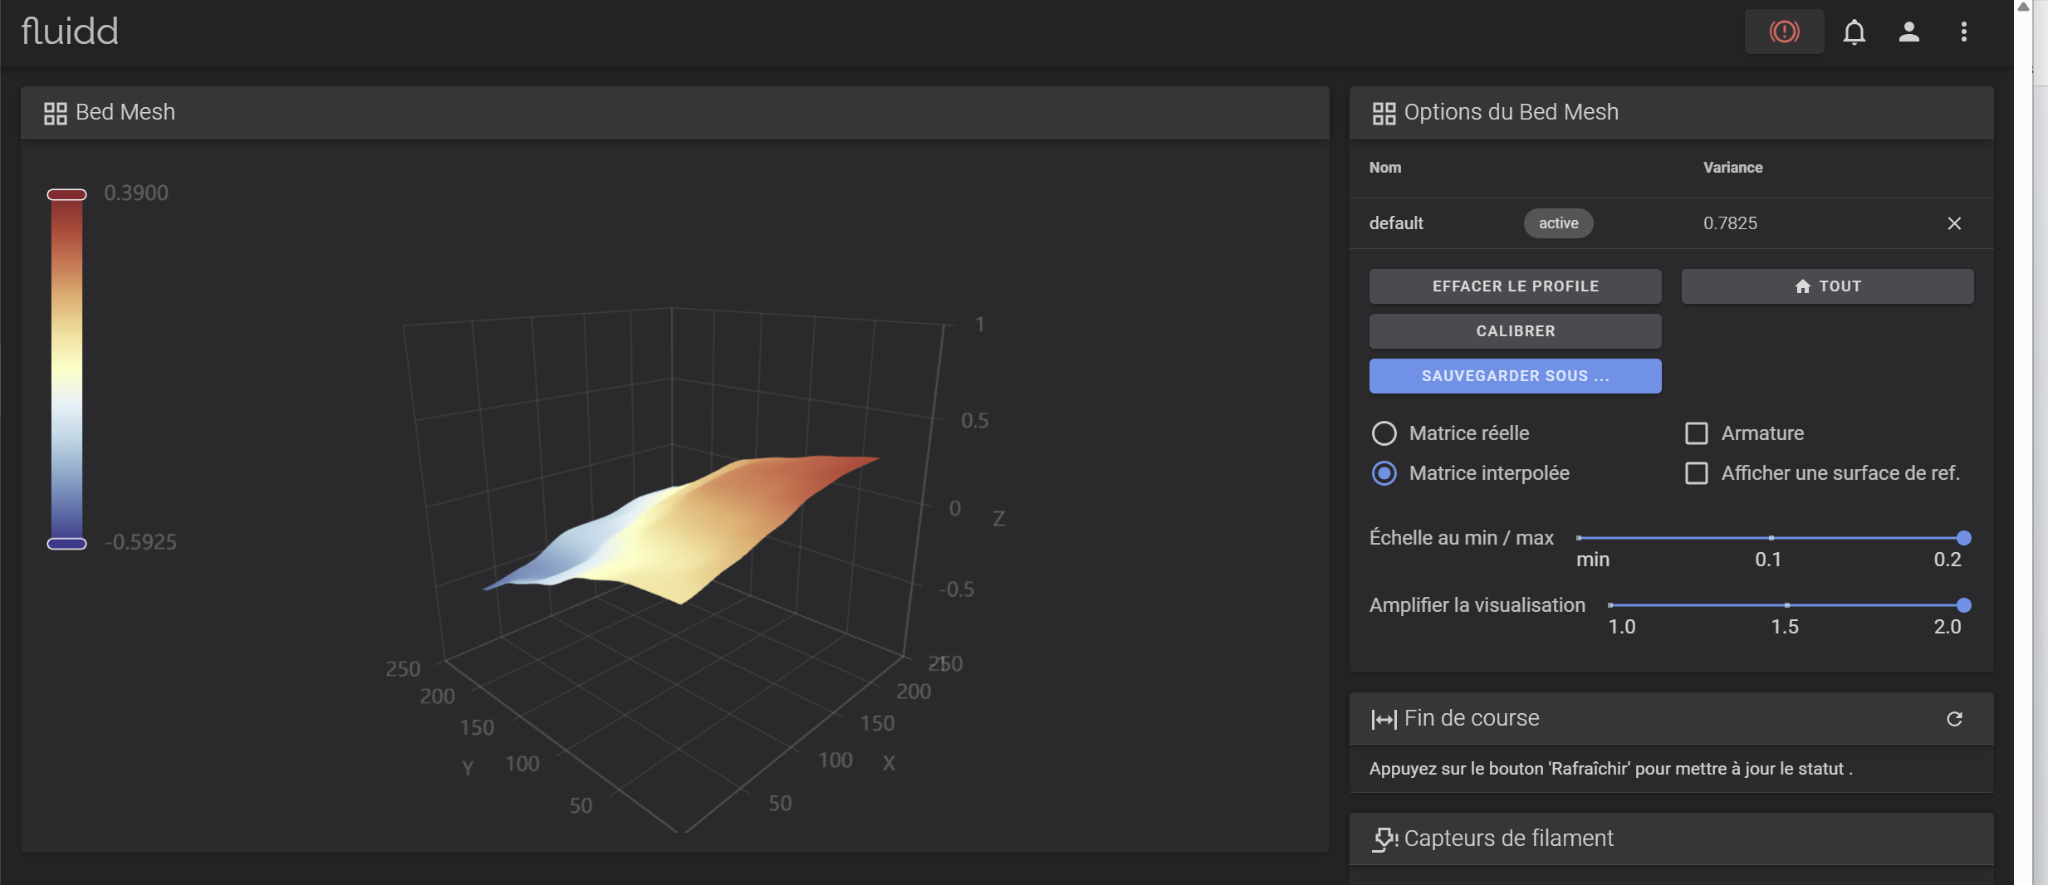
Task: Click the Bed Mesh panel grid icon
Action: tap(55, 113)
